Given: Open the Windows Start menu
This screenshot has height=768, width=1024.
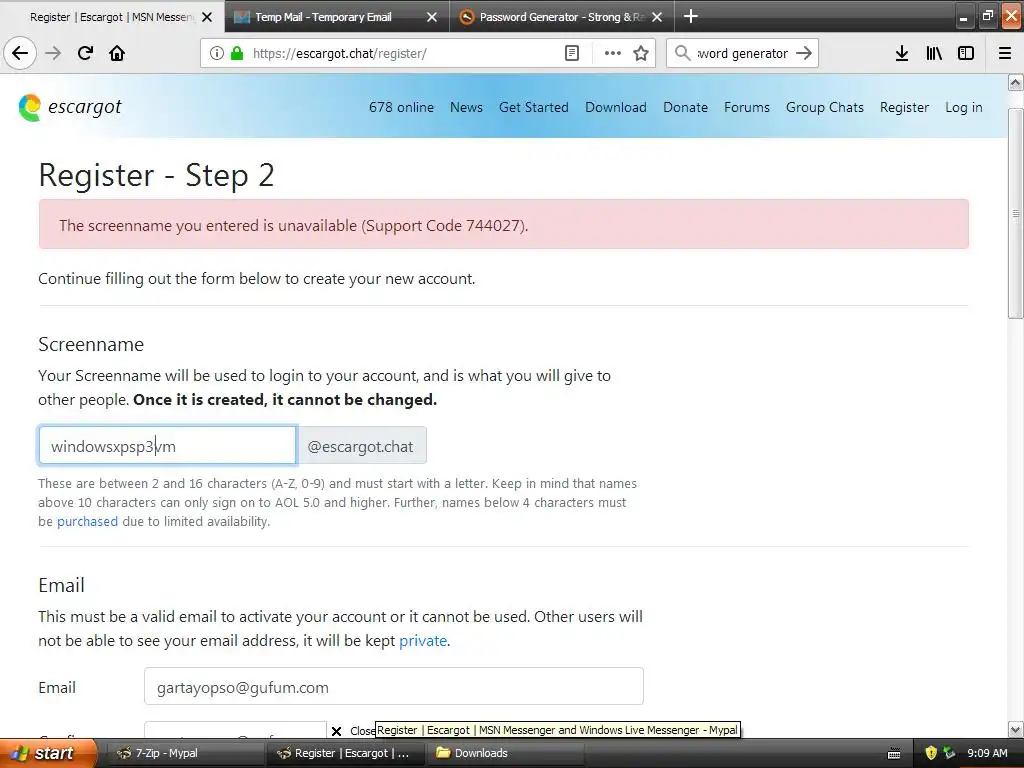Looking at the screenshot, I should pyautogui.click(x=48, y=753).
